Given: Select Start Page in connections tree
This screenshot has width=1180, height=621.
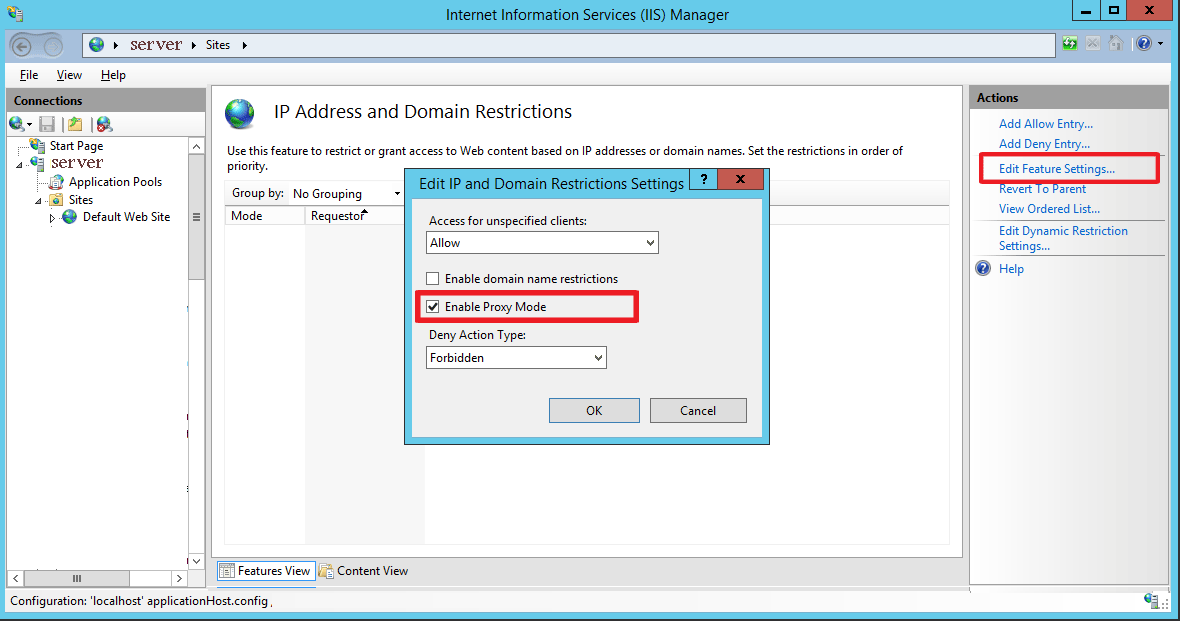Looking at the screenshot, I should (76, 145).
